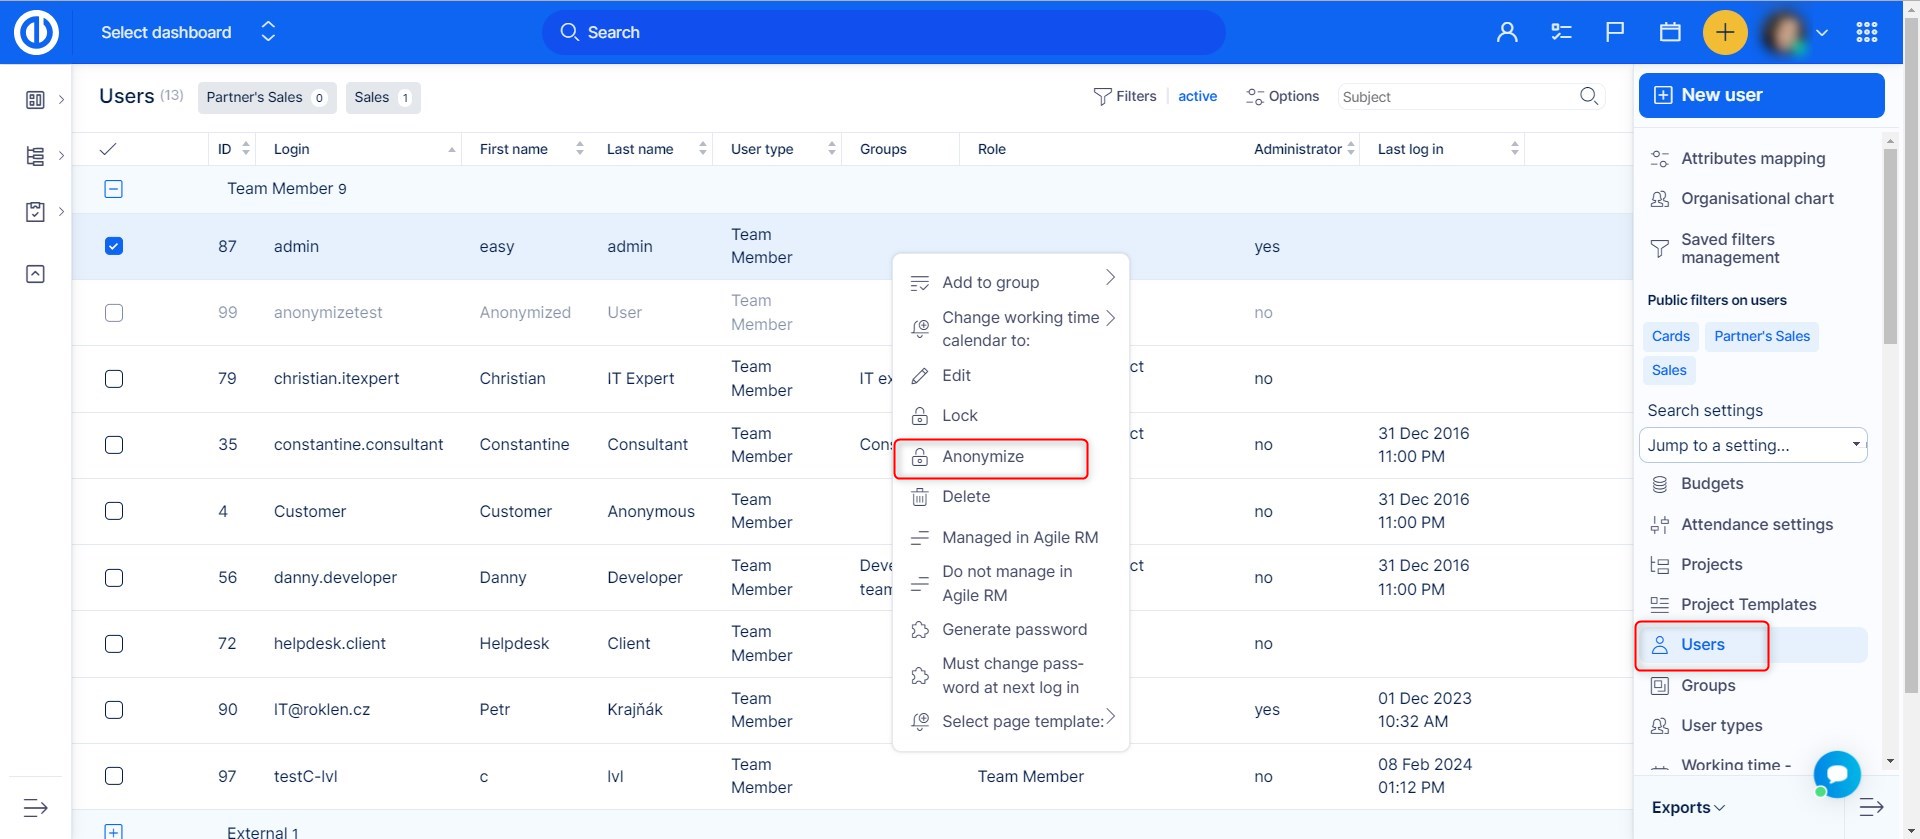This screenshot has height=839, width=1920.
Task: Check the christian.itexpert row checkbox
Action: [114, 379]
